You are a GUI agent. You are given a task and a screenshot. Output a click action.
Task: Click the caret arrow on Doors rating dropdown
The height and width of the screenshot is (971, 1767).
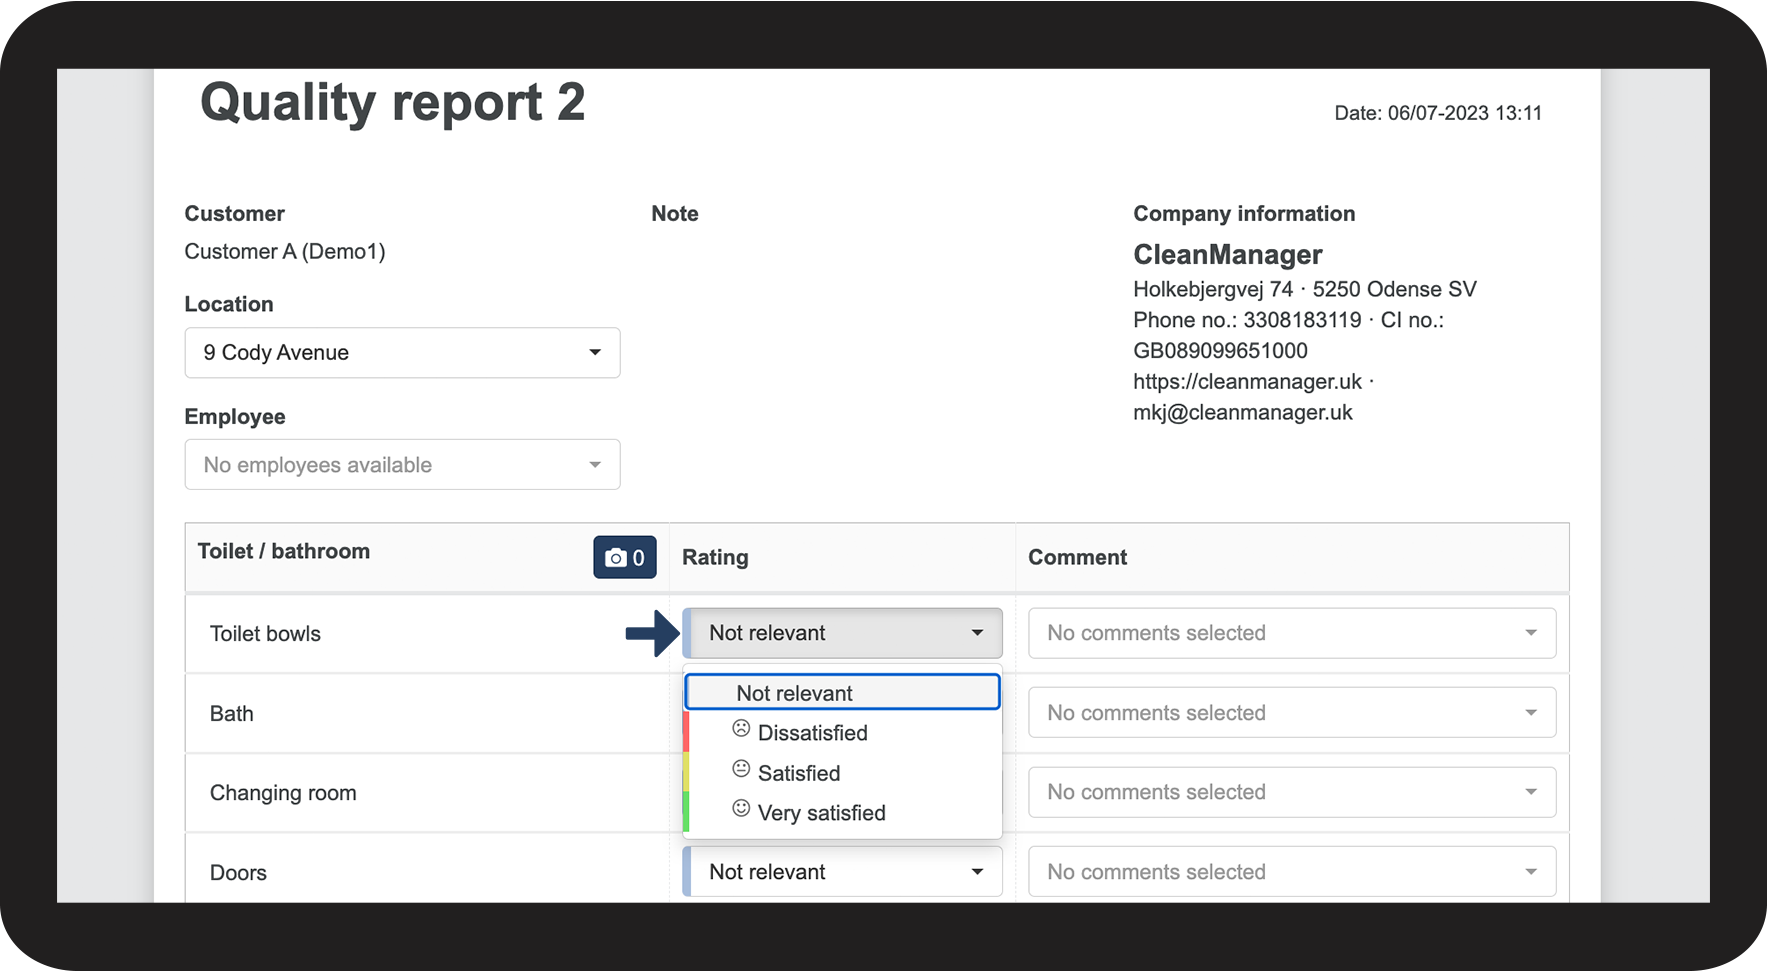point(977,872)
